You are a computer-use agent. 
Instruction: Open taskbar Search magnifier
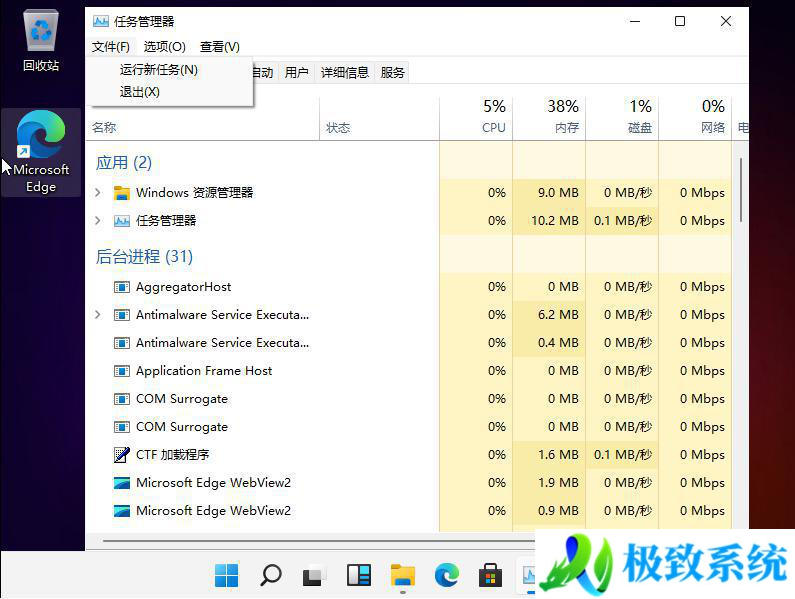(271, 575)
